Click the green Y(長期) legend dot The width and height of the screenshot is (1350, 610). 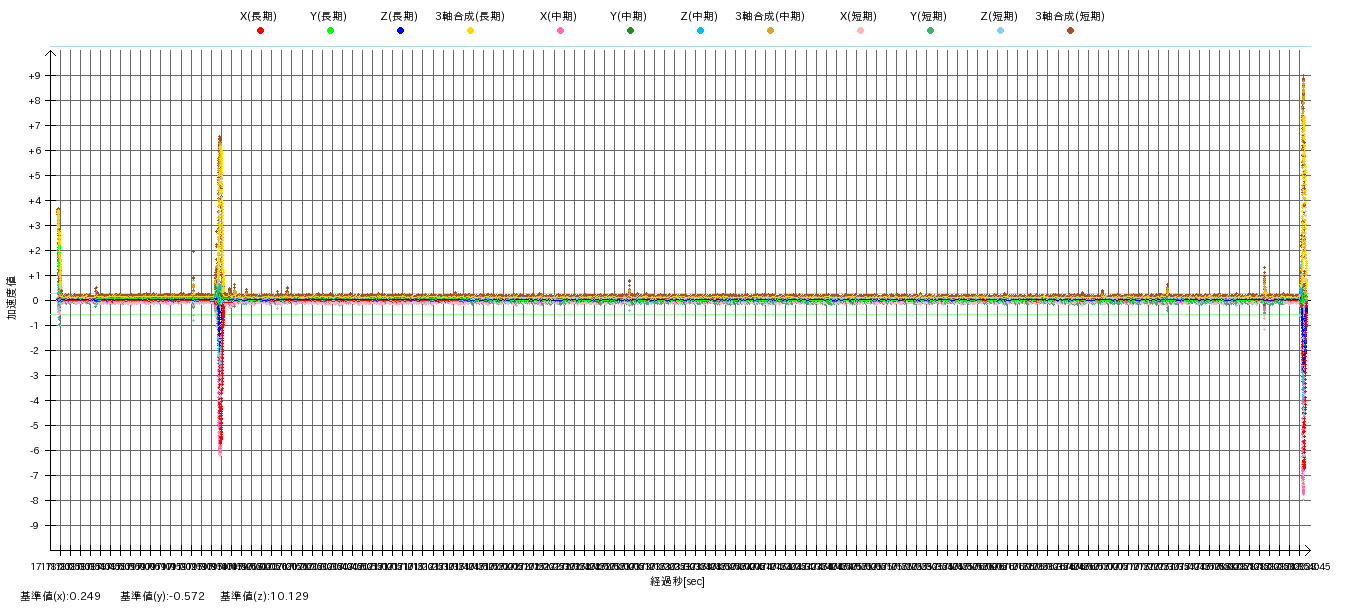tap(330, 31)
